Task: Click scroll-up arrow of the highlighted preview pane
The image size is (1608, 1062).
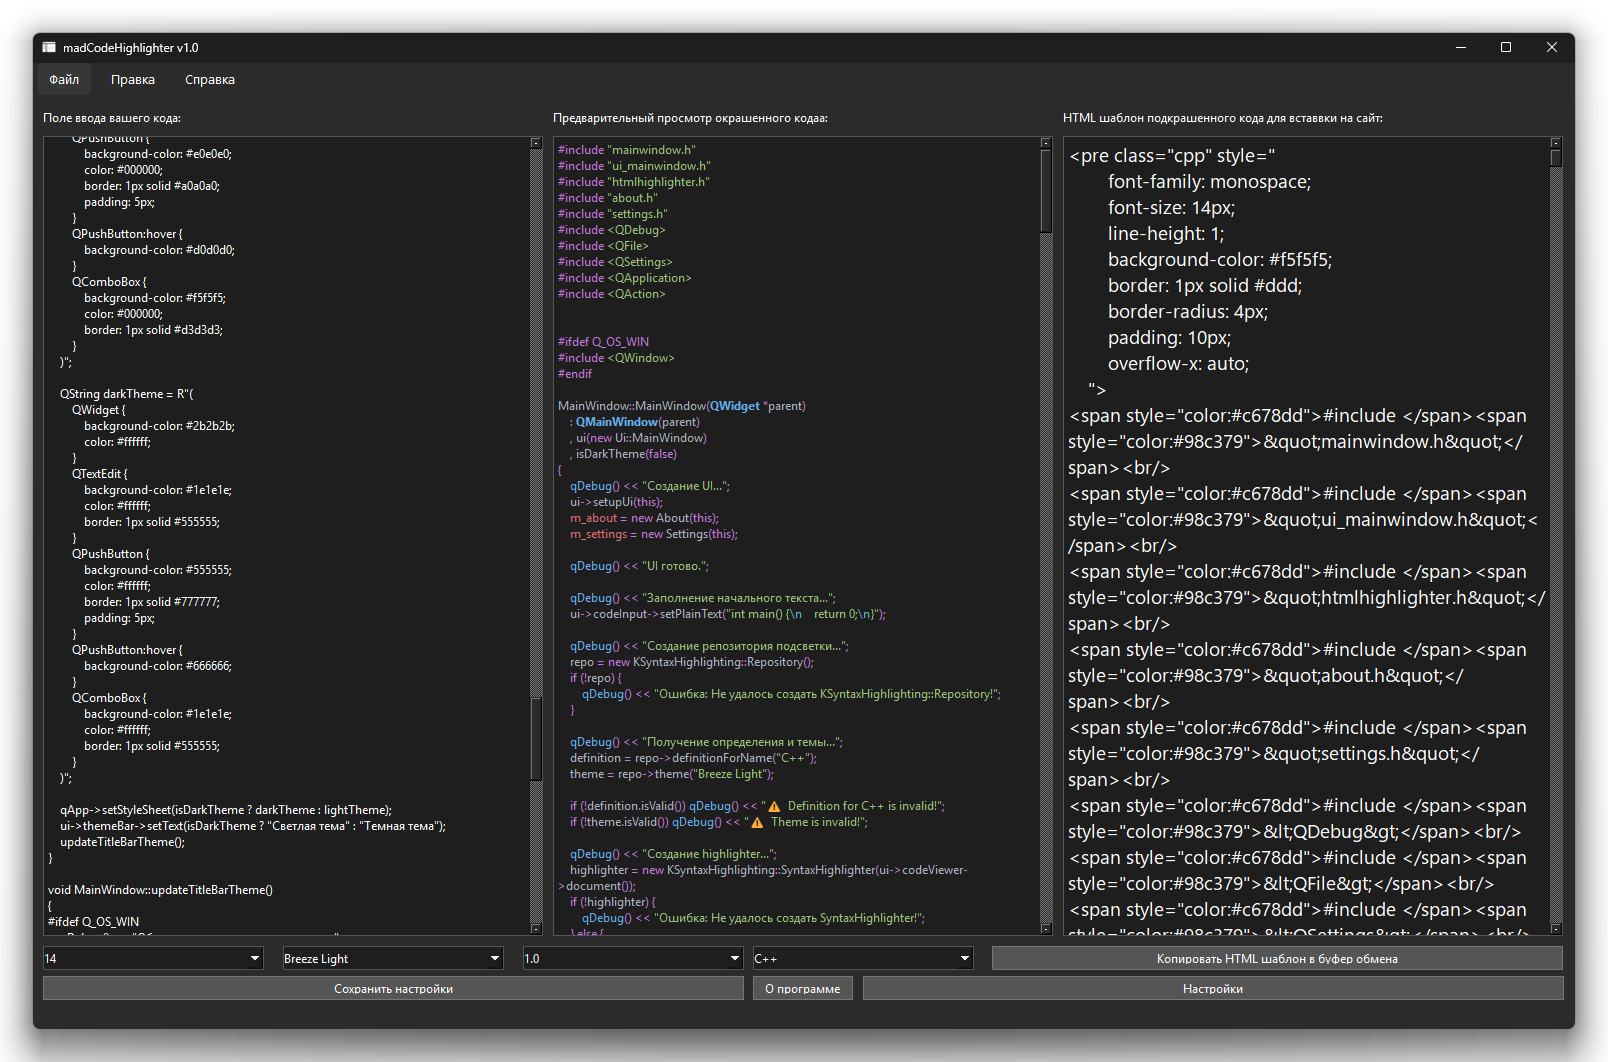Action: pyautogui.click(x=1046, y=144)
